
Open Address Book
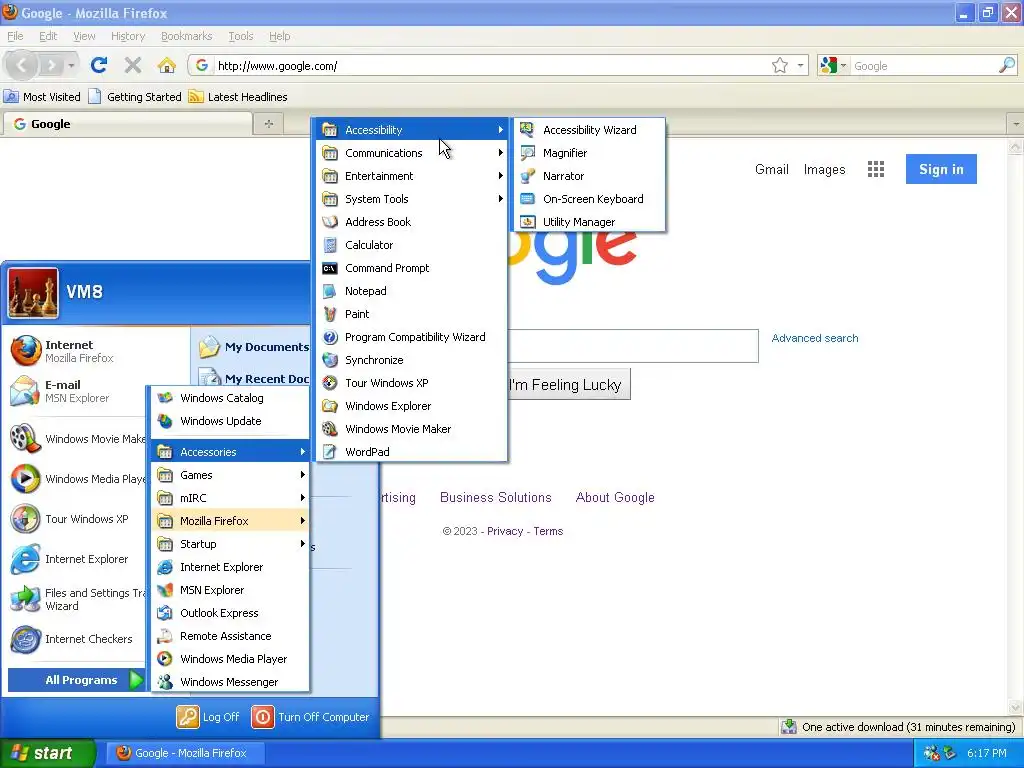[411, 222]
